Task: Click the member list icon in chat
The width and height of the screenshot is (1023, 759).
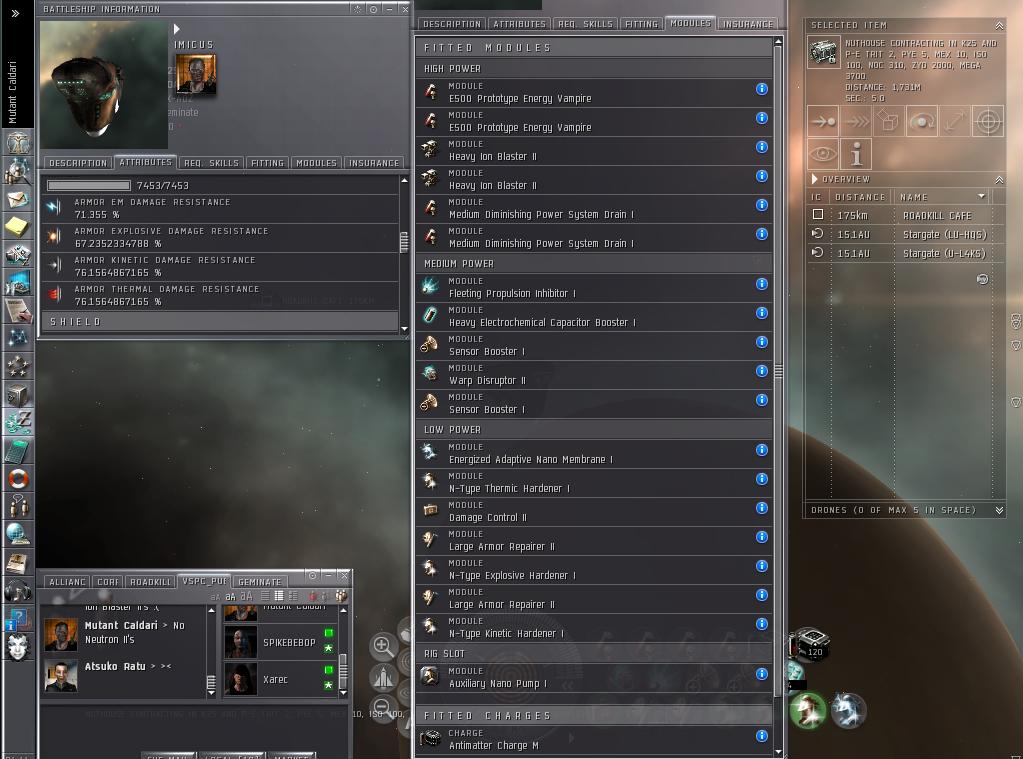Action: [341, 595]
